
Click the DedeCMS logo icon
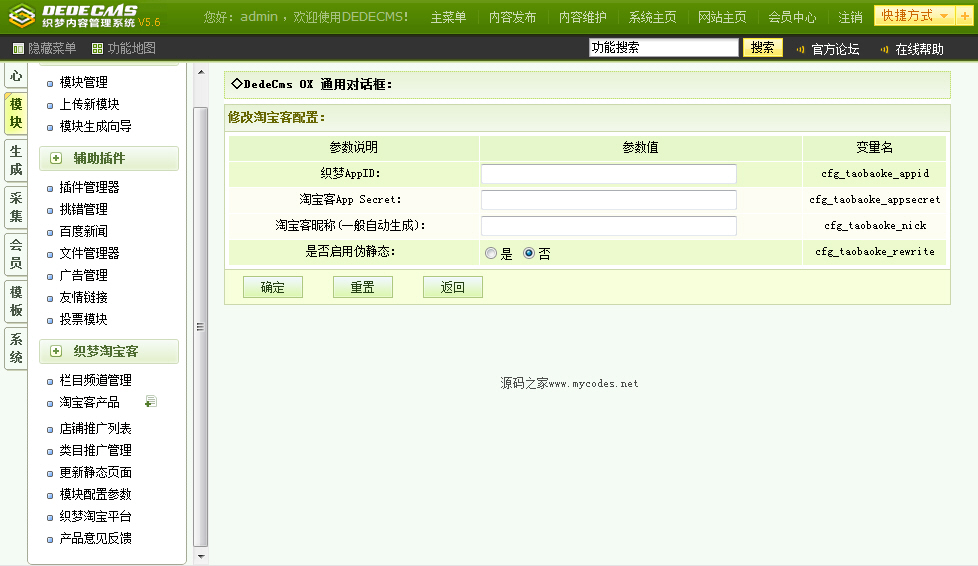[22, 16]
